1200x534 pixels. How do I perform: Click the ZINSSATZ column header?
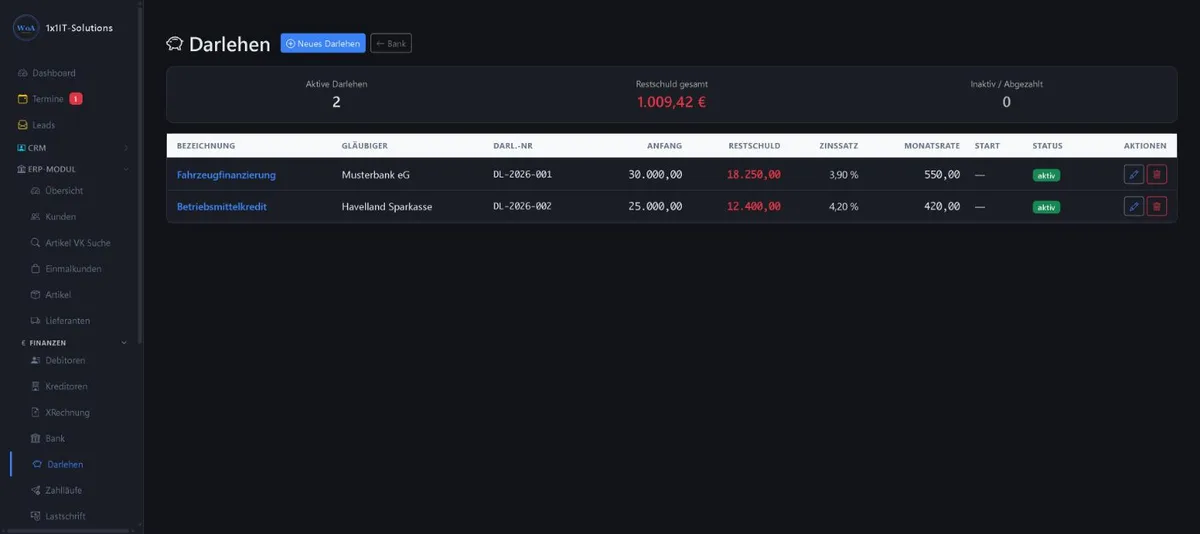pos(838,146)
